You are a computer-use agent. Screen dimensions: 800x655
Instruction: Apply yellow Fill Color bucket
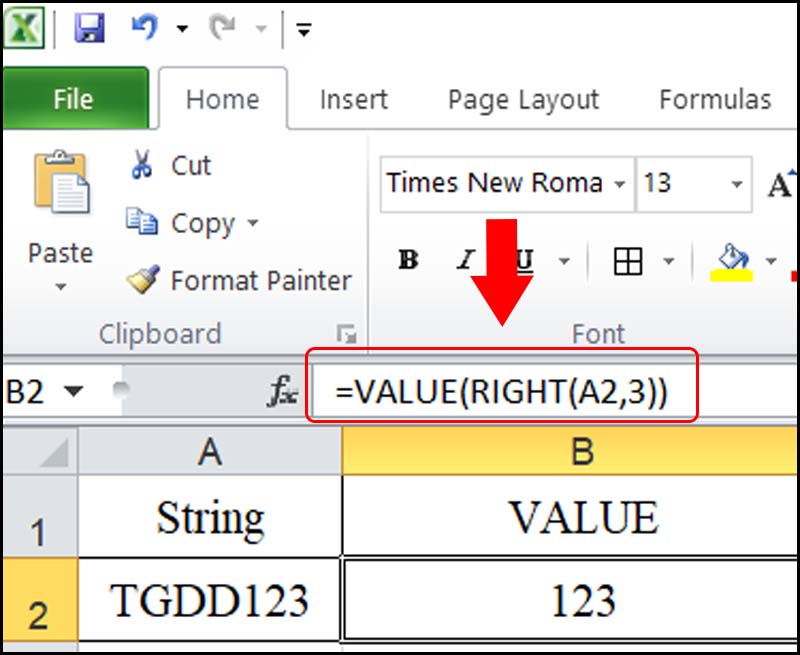click(732, 261)
